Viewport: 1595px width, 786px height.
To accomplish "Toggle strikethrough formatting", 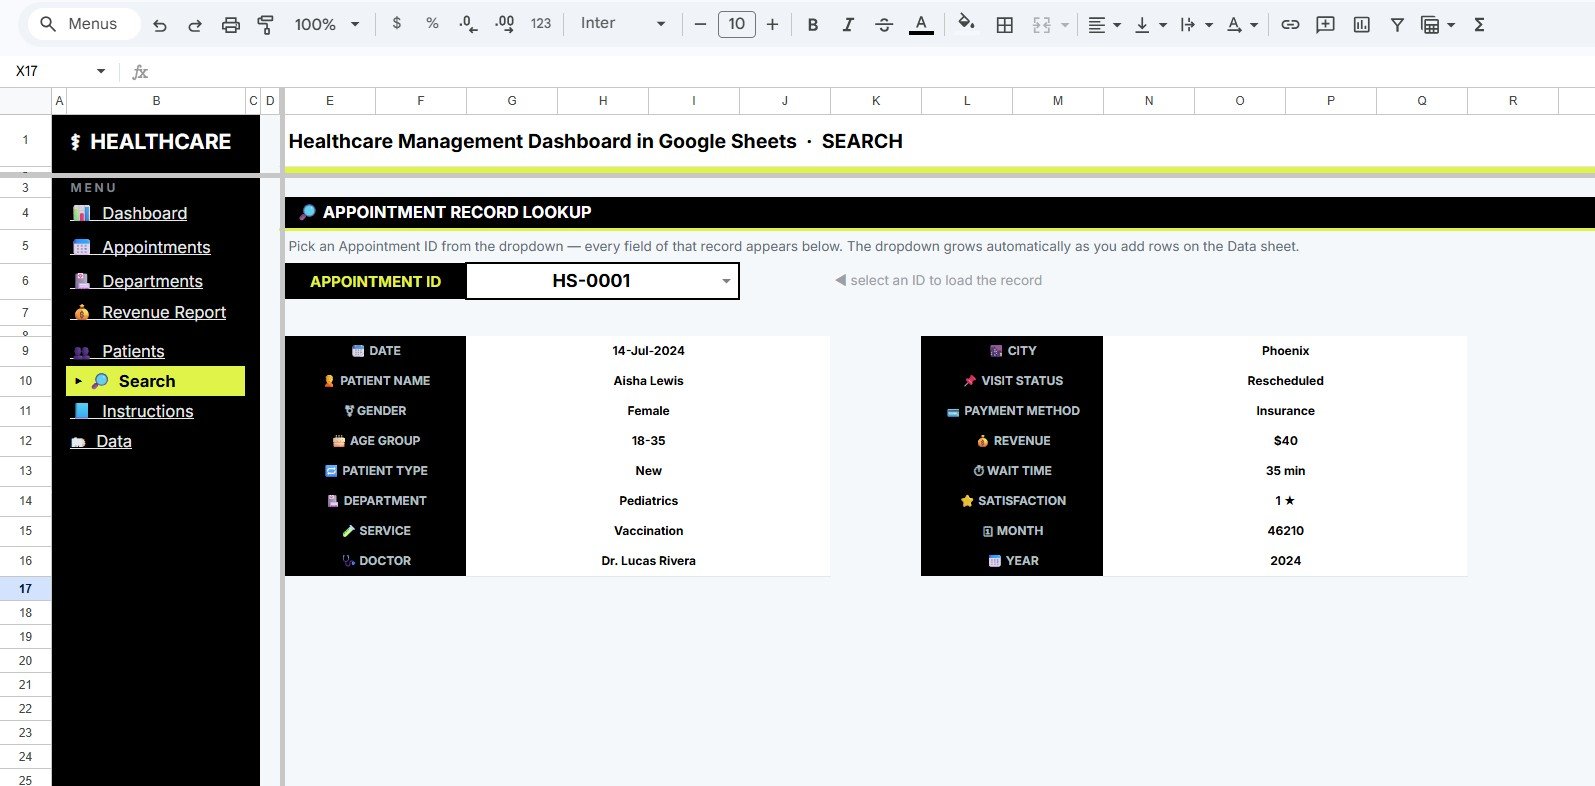I will point(884,24).
